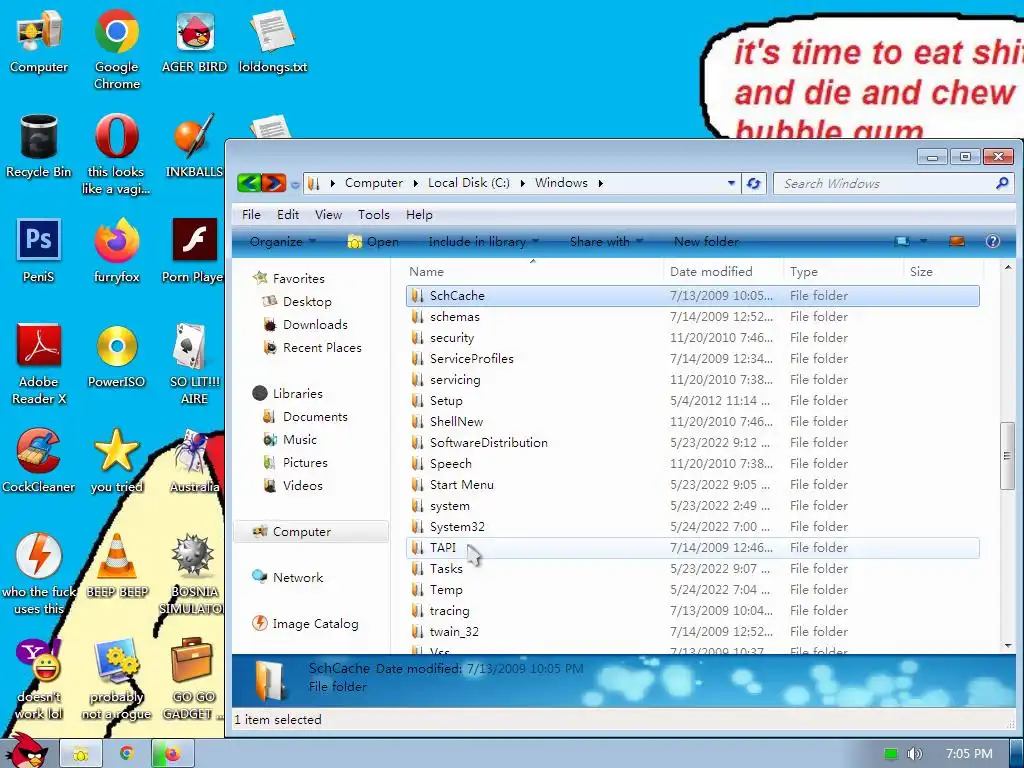Viewport: 1024px width, 768px height.
Task: Select the VLC cone icon BEEP BEEP
Action: tap(116, 566)
